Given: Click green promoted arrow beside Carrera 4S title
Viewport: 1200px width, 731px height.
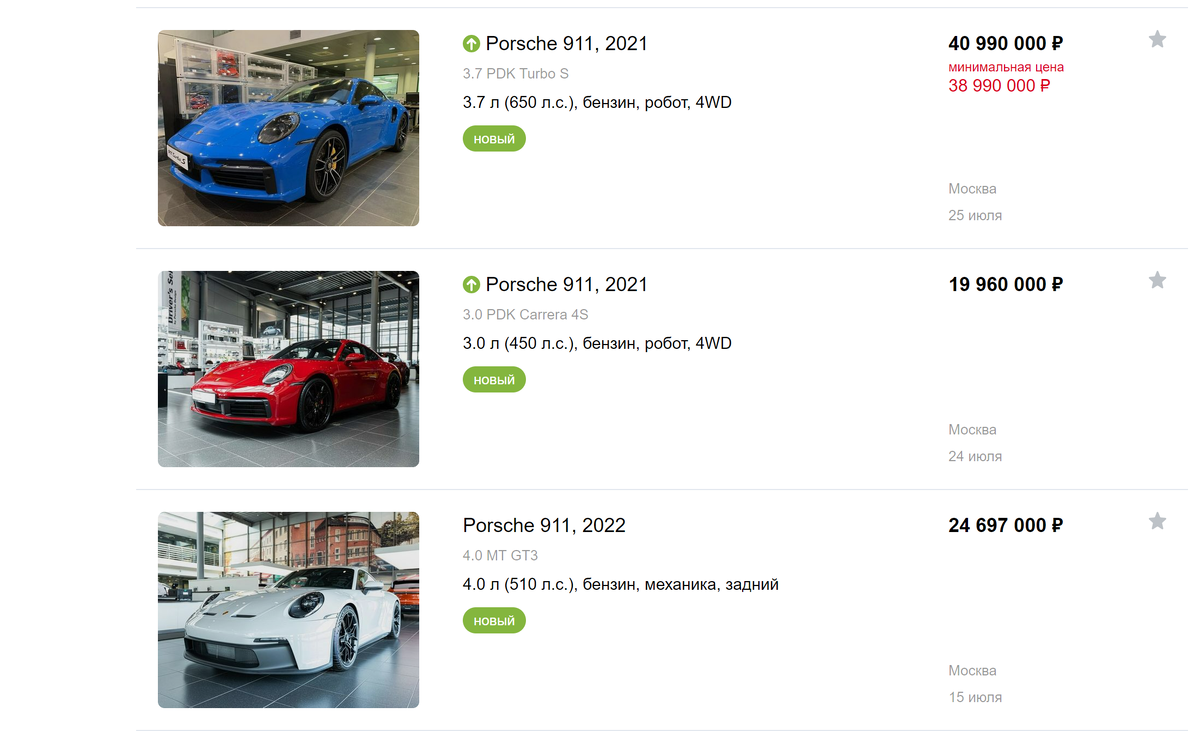Looking at the screenshot, I should coord(472,285).
